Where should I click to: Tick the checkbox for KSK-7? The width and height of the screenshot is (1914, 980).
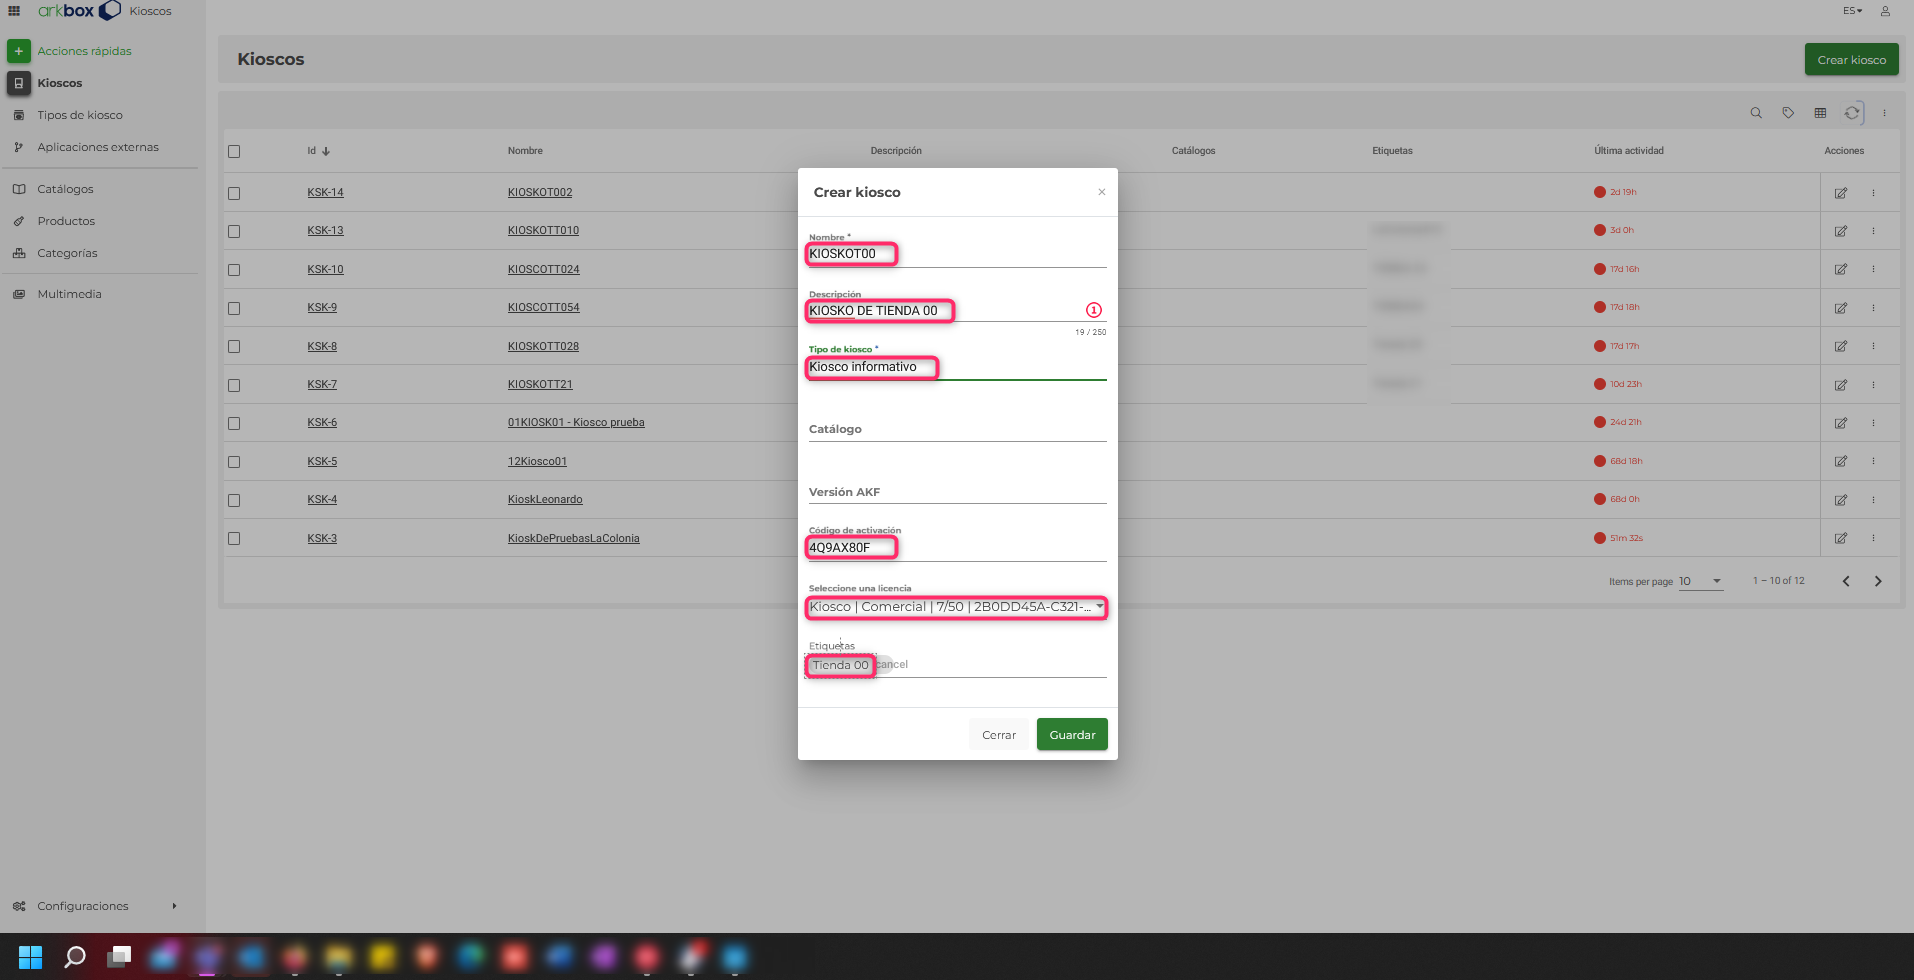[234, 385]
